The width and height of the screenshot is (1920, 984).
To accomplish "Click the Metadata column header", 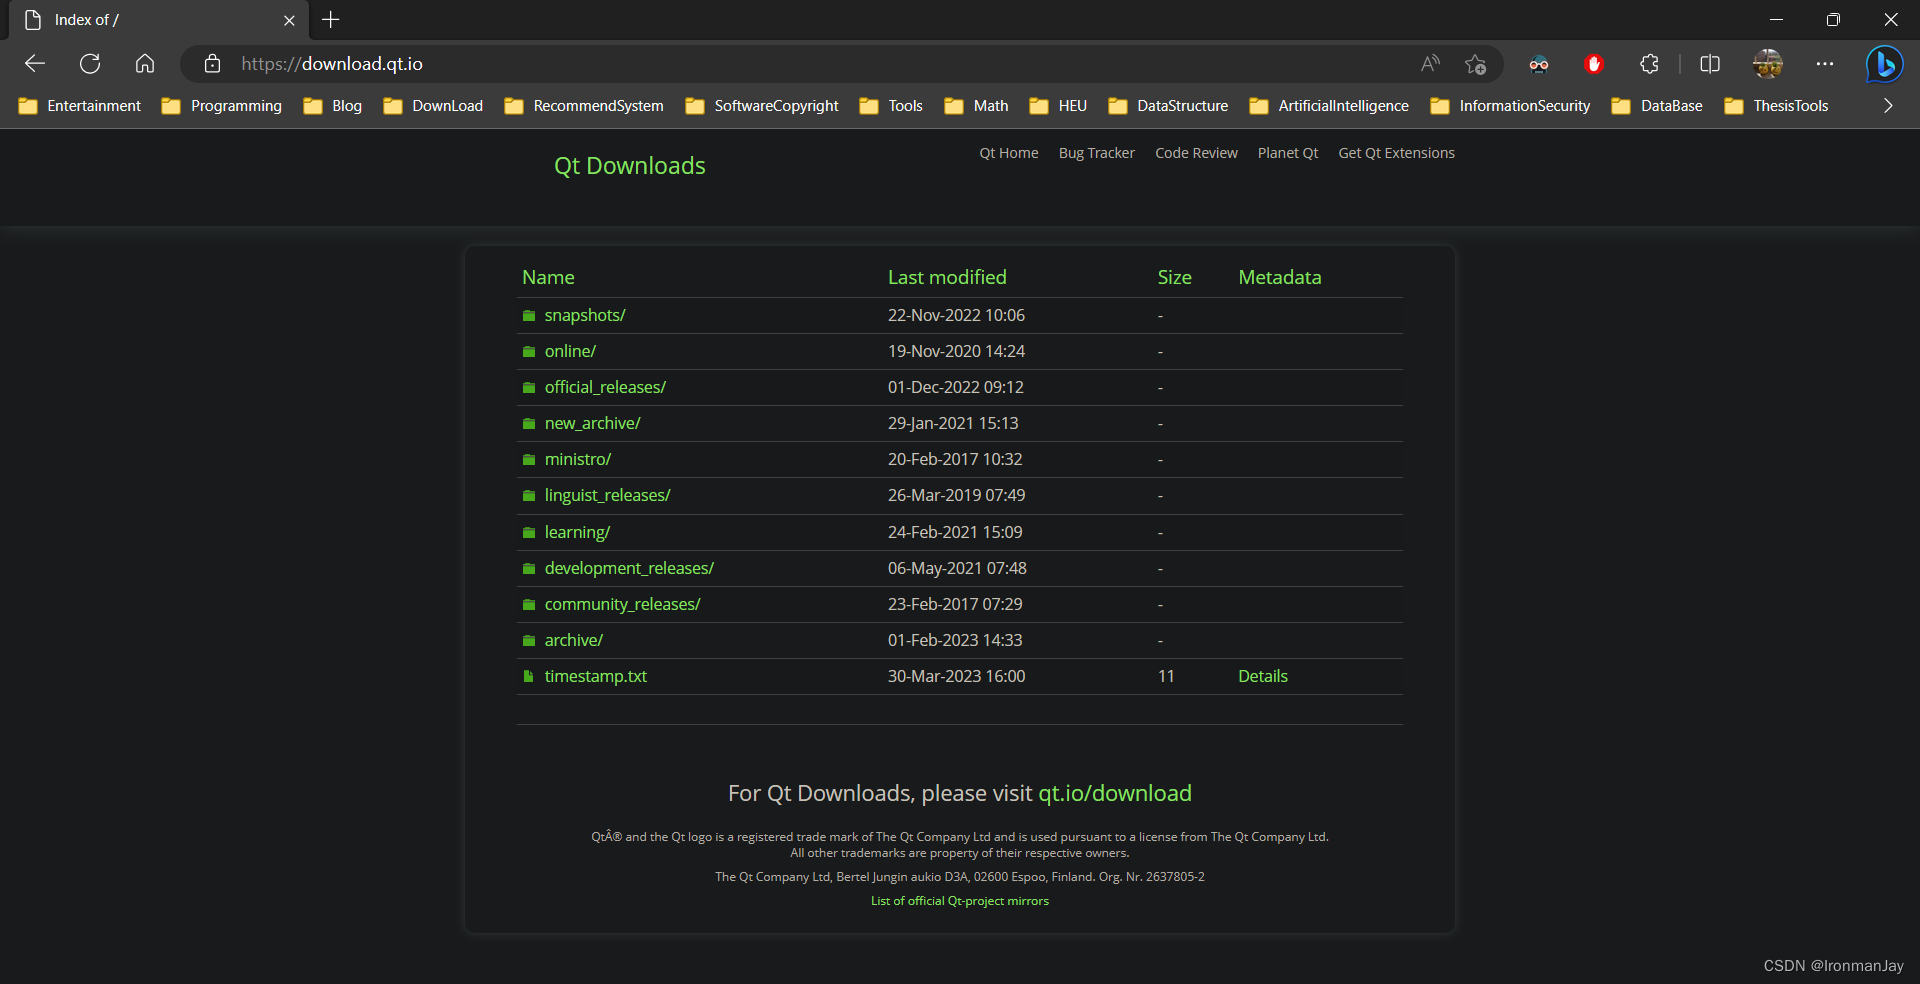I will (x=1280, y=277).
